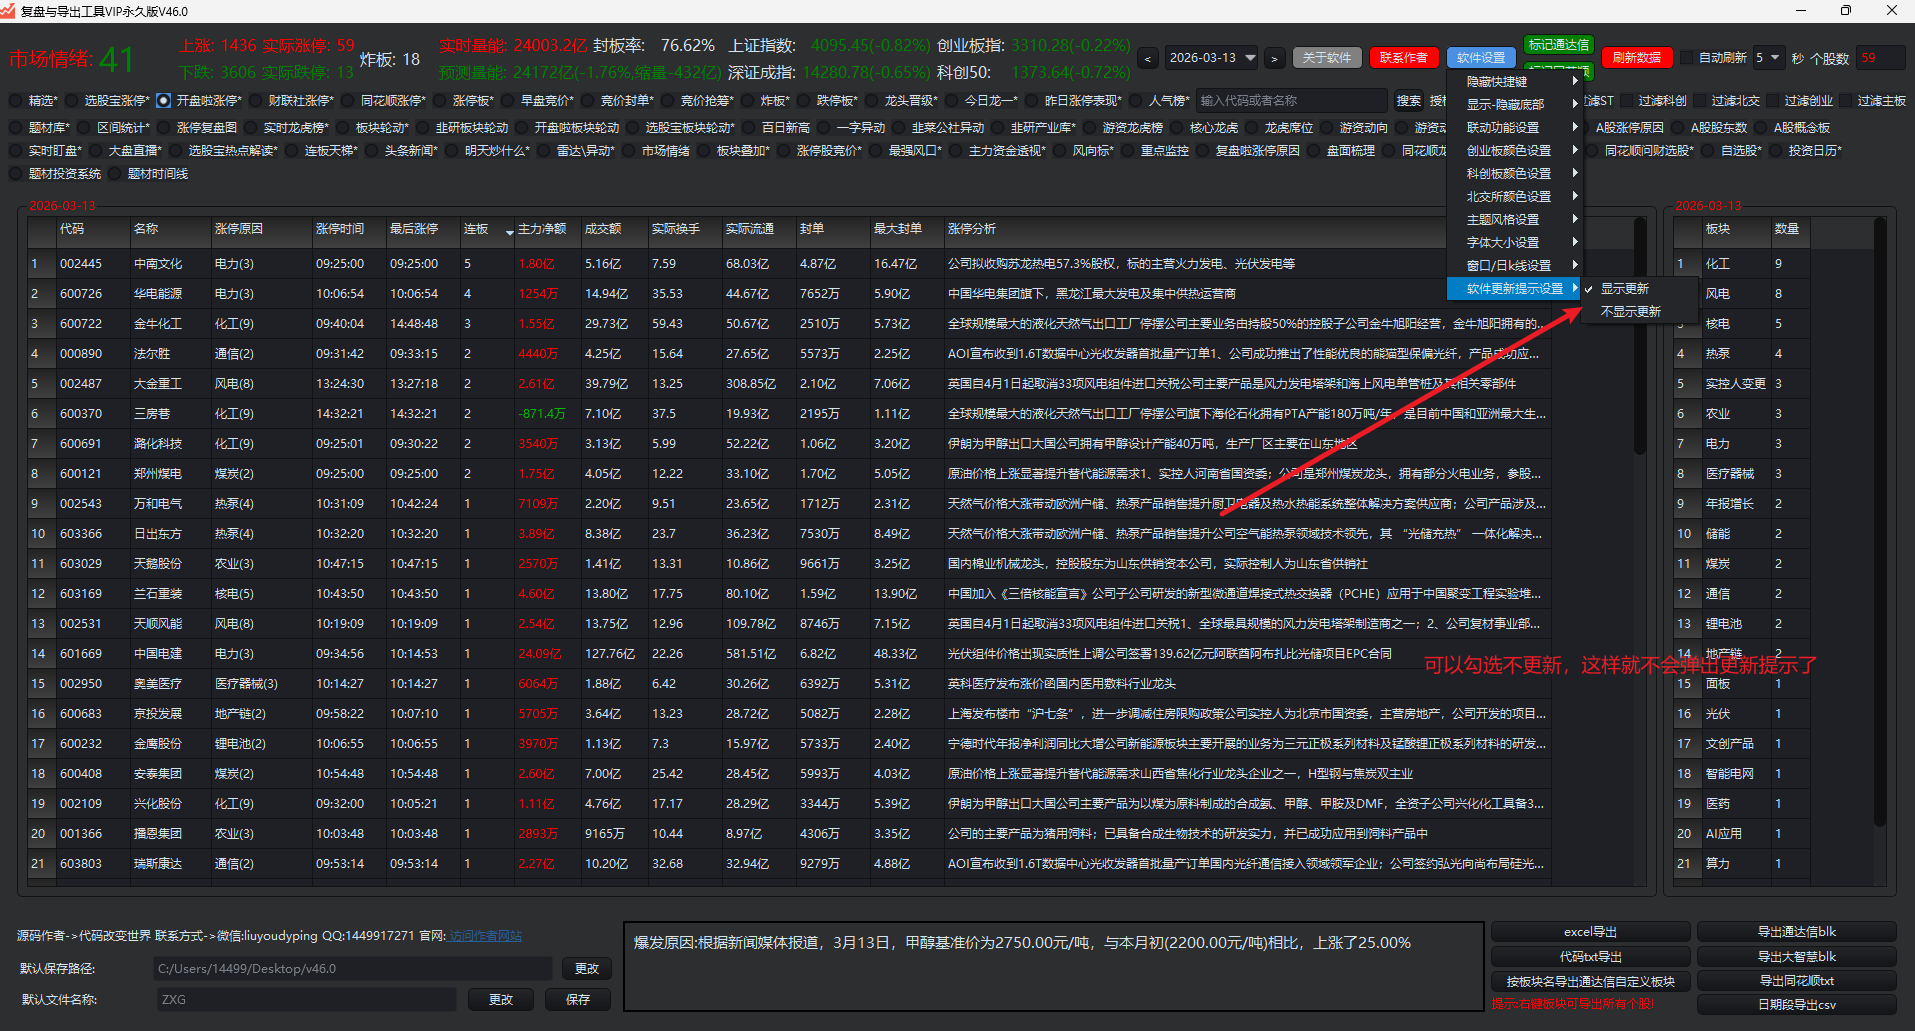Check the 过滤科创 filter checkbox

tap(1626, 101)
